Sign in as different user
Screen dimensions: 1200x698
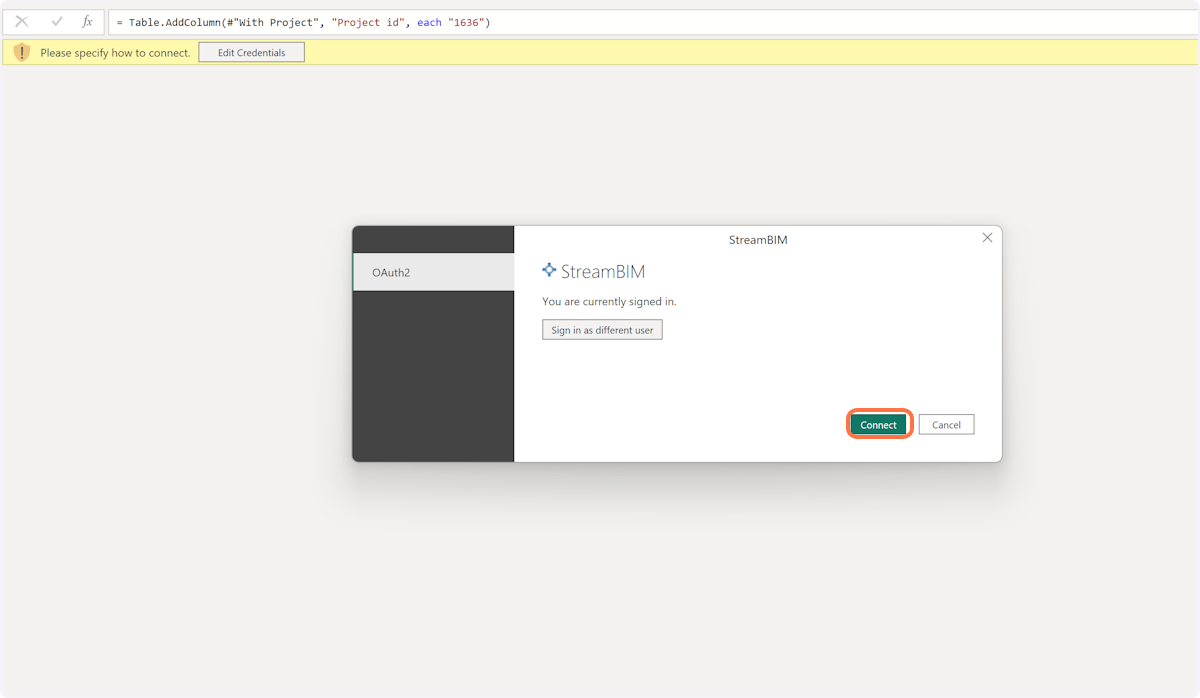pyautogui.click(x=602, y=330)
